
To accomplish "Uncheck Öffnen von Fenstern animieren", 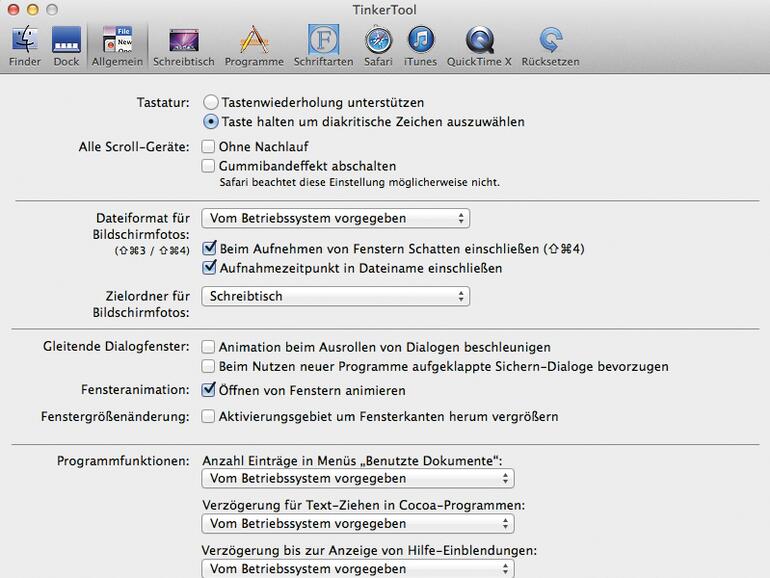I will pos(209,390).
